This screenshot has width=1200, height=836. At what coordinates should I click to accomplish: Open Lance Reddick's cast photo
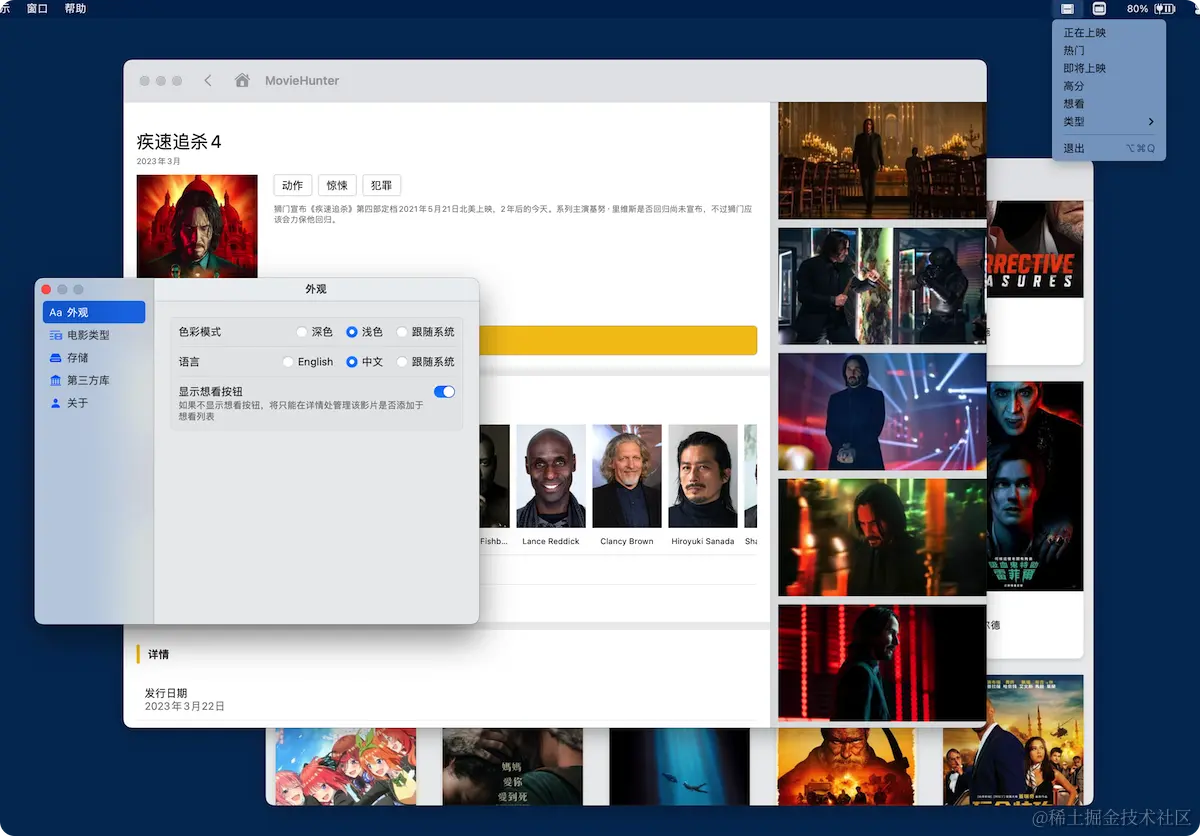551,476
